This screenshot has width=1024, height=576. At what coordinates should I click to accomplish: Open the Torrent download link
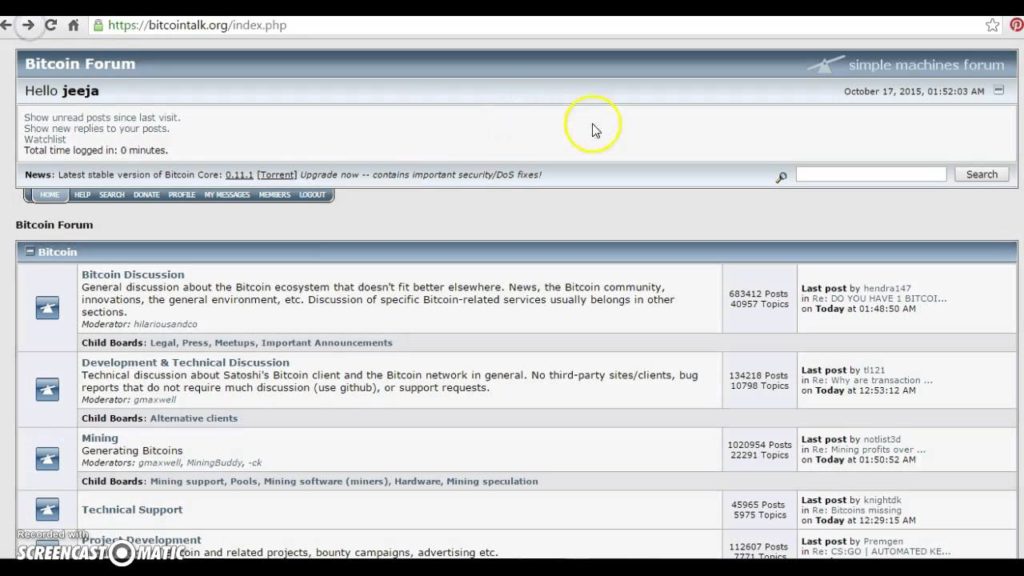click(277, 175)
